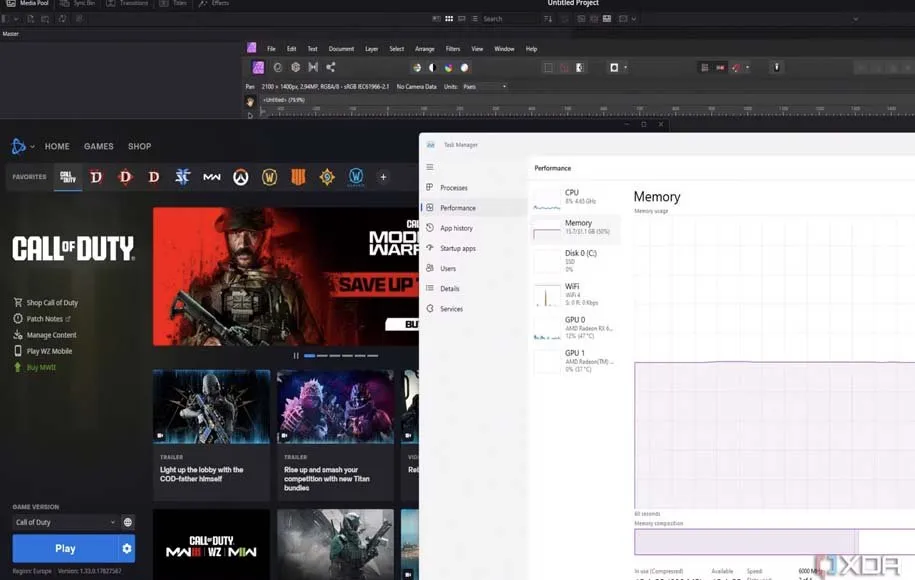
Task: Open the game settings gear beside Play
Action: click(x=127, y=548)
